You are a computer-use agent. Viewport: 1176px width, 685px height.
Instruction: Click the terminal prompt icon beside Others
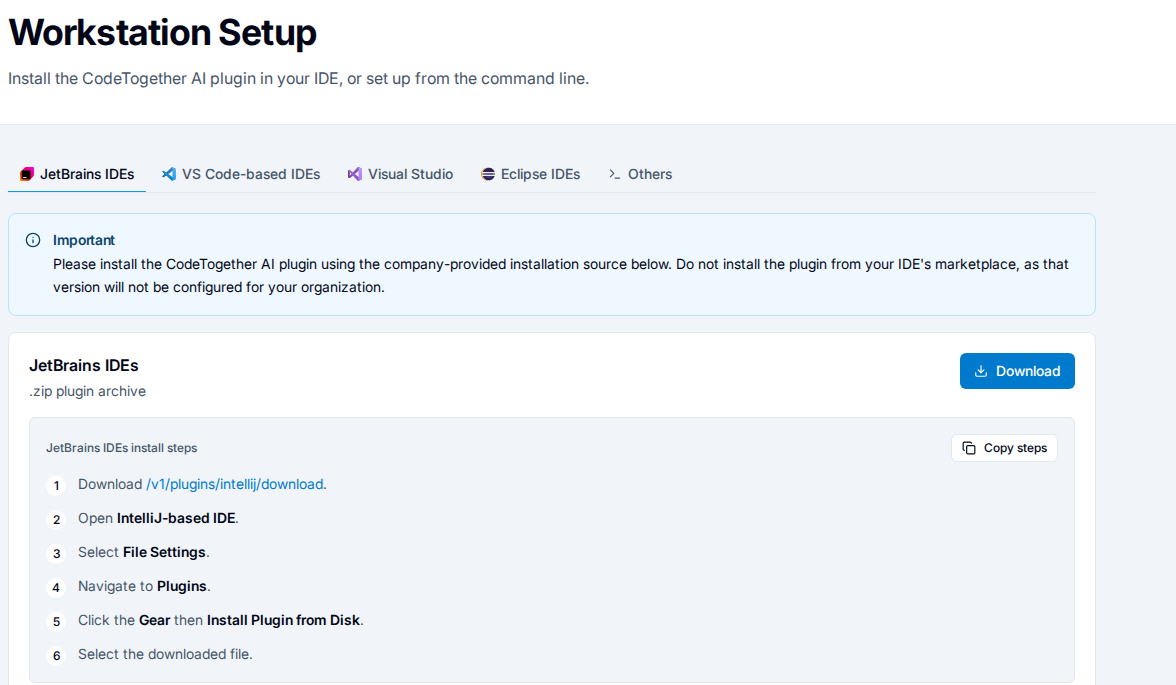[x=614, y=174]
